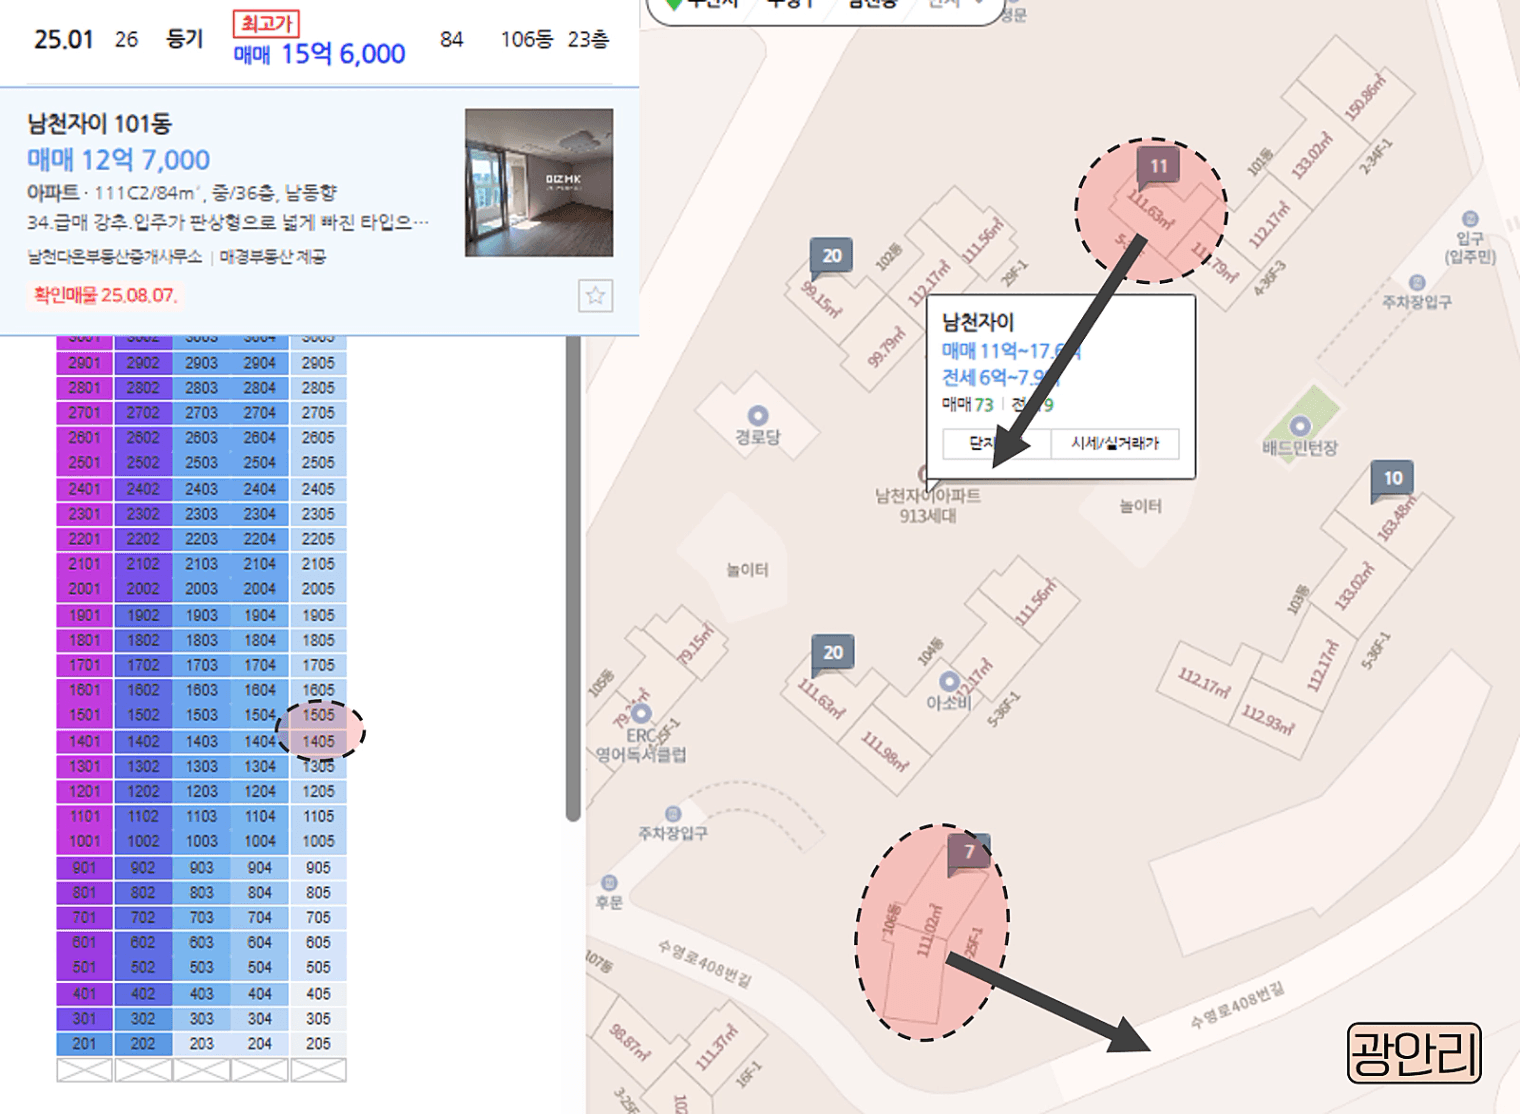Select unit 1405 in the floor grid
The height and width of the screenshot is (1114, 1520).
click(318, 741)
